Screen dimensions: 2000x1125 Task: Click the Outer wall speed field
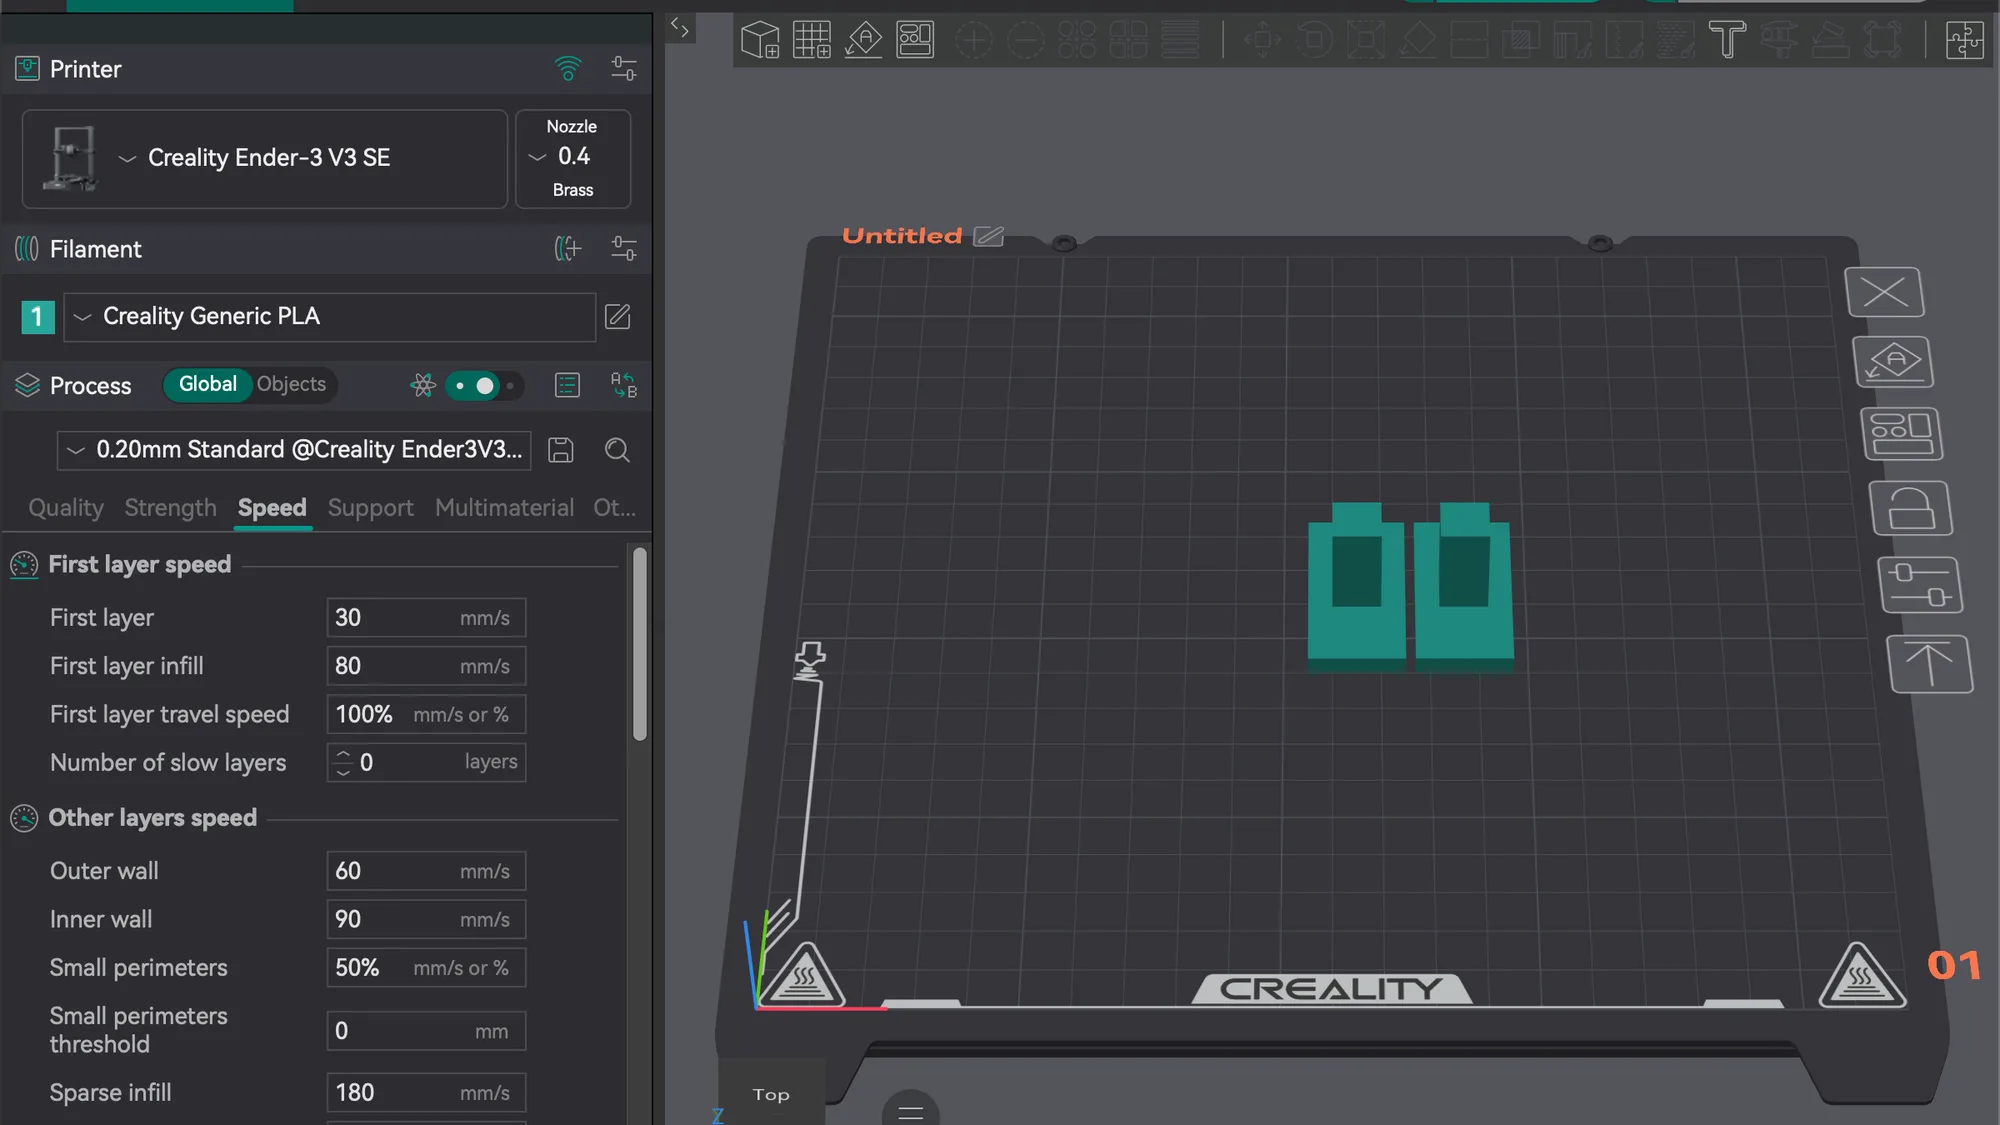click(x=426, y=871)
